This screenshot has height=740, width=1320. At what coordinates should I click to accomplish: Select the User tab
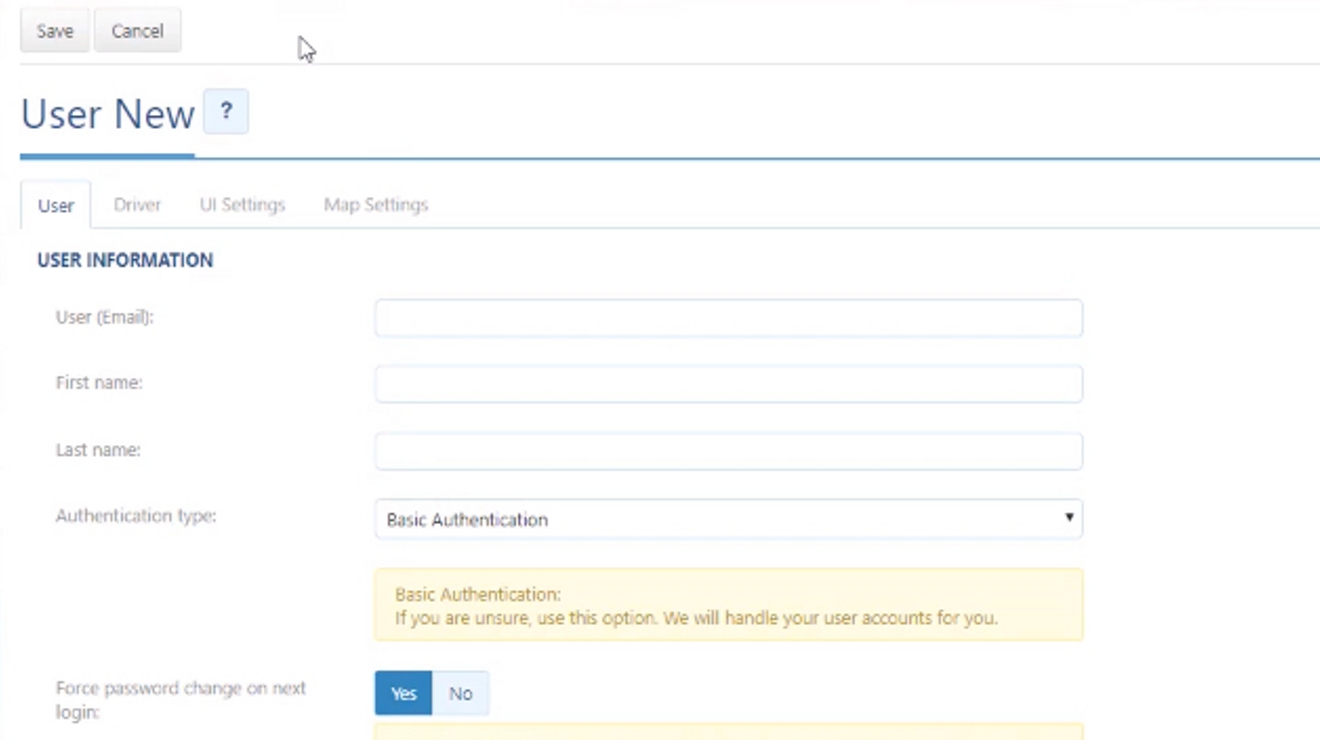(56, 205)
